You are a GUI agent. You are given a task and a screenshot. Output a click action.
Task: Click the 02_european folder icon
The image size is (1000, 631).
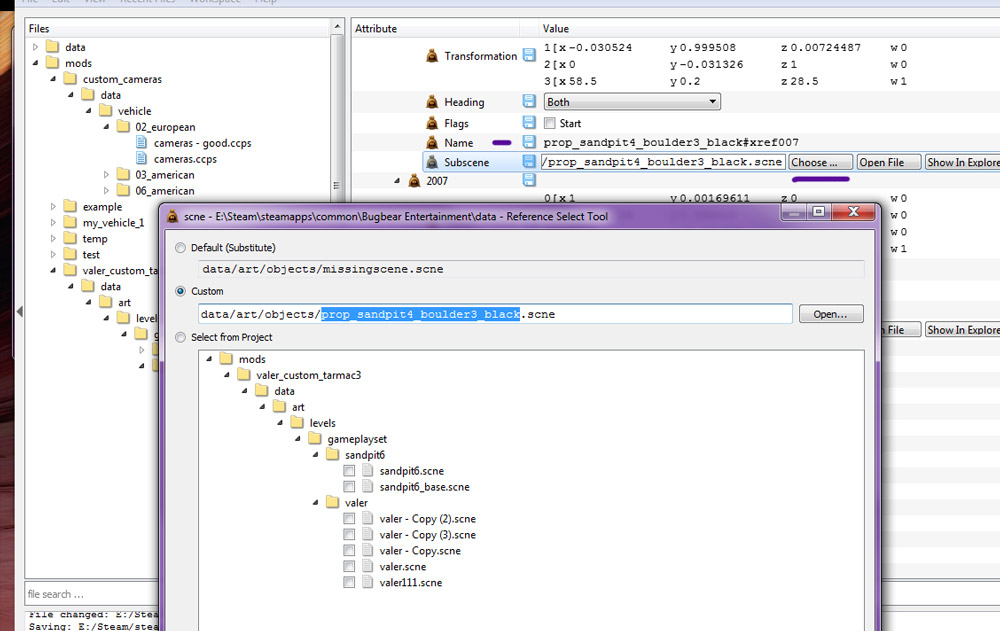tap(123, 126)
